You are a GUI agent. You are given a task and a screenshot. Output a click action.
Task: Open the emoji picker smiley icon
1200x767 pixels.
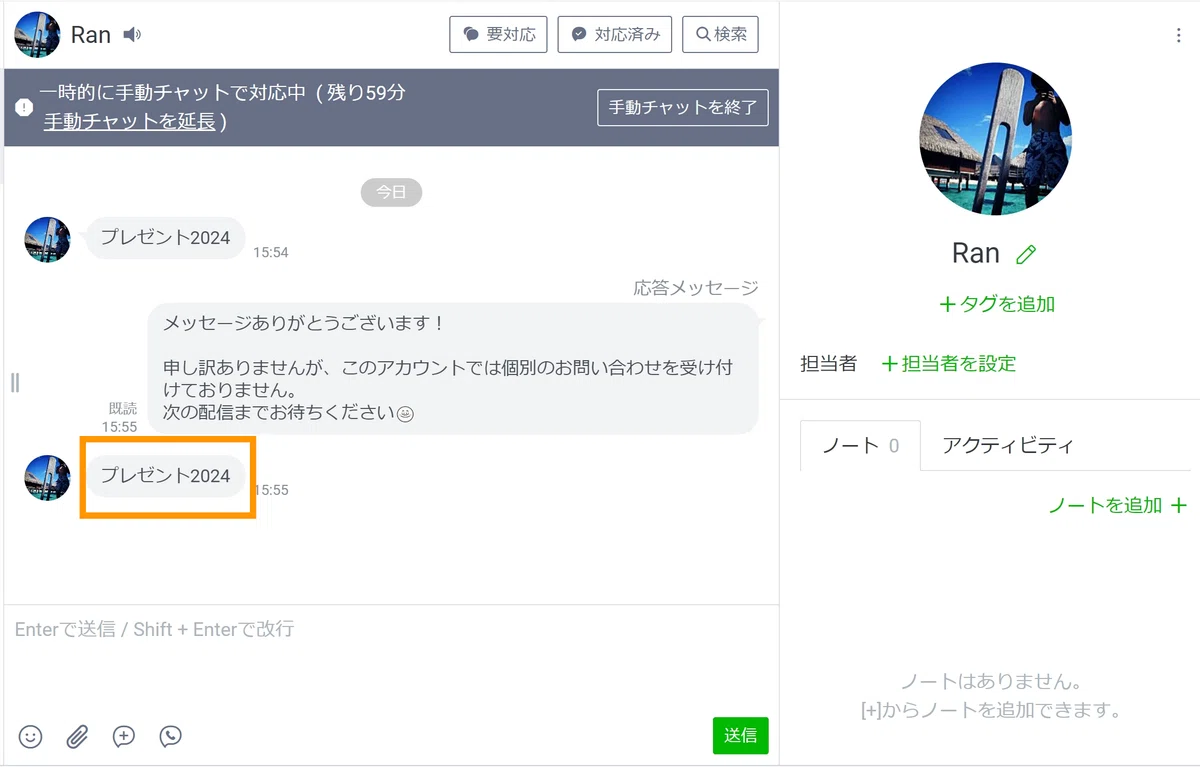(x=31, y=736)
